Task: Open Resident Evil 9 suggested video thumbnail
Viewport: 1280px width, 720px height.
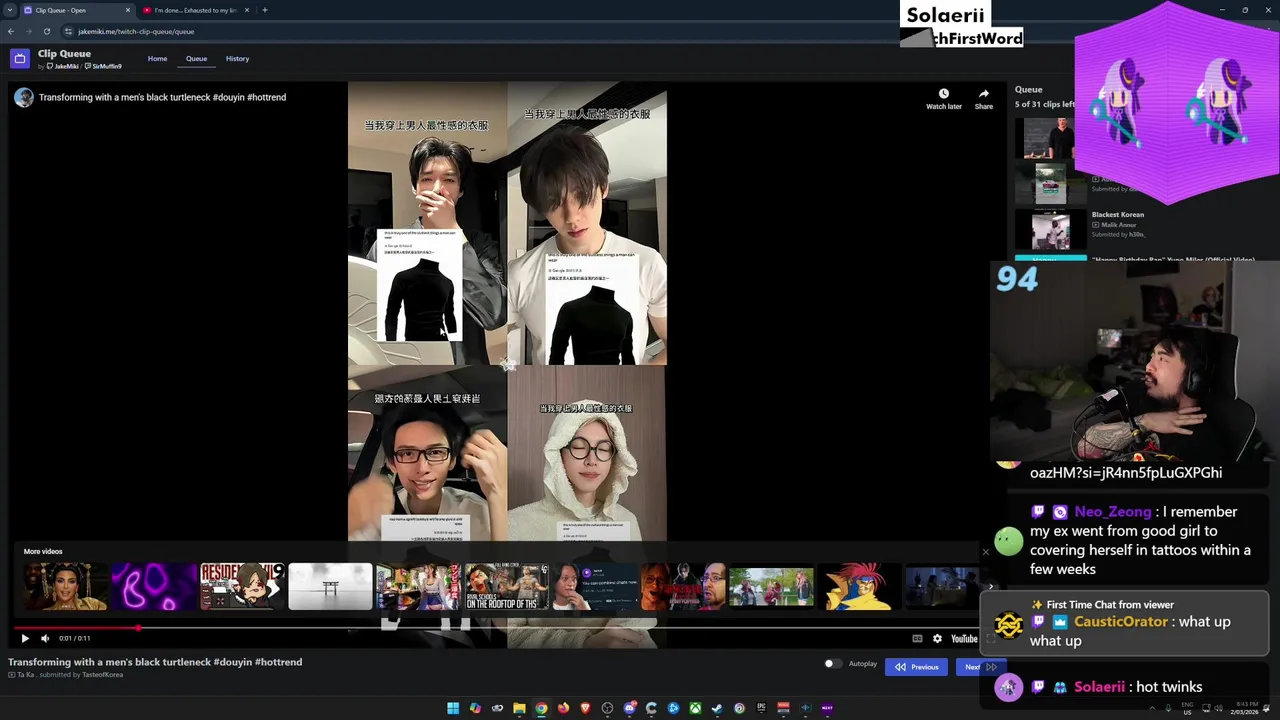Action: [242, 586]
